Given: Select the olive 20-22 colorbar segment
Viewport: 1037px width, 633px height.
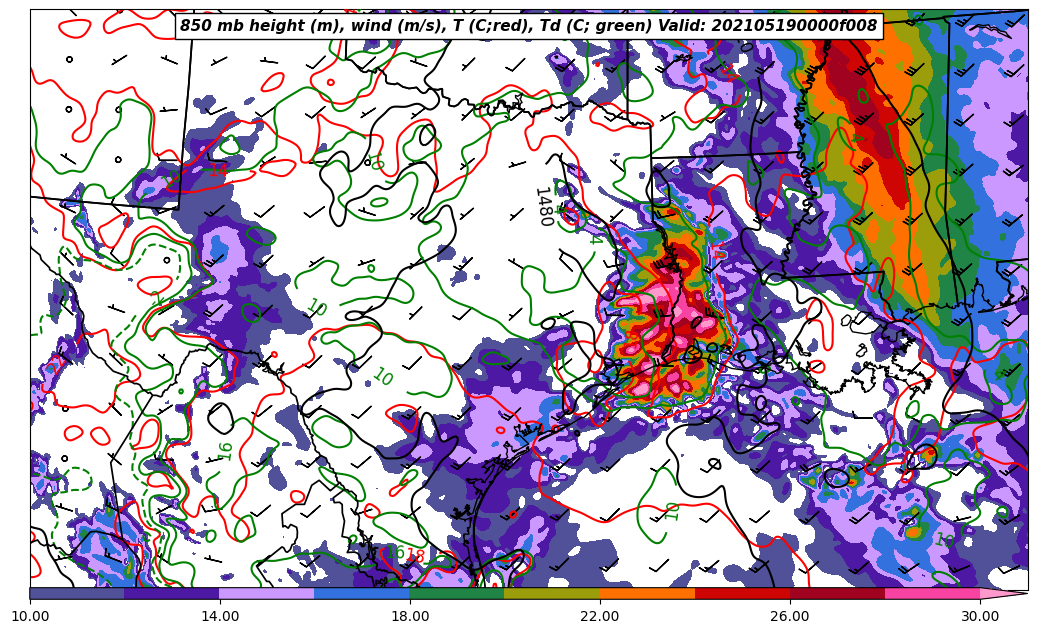Looking at the screenshot, I should point(552,593).
